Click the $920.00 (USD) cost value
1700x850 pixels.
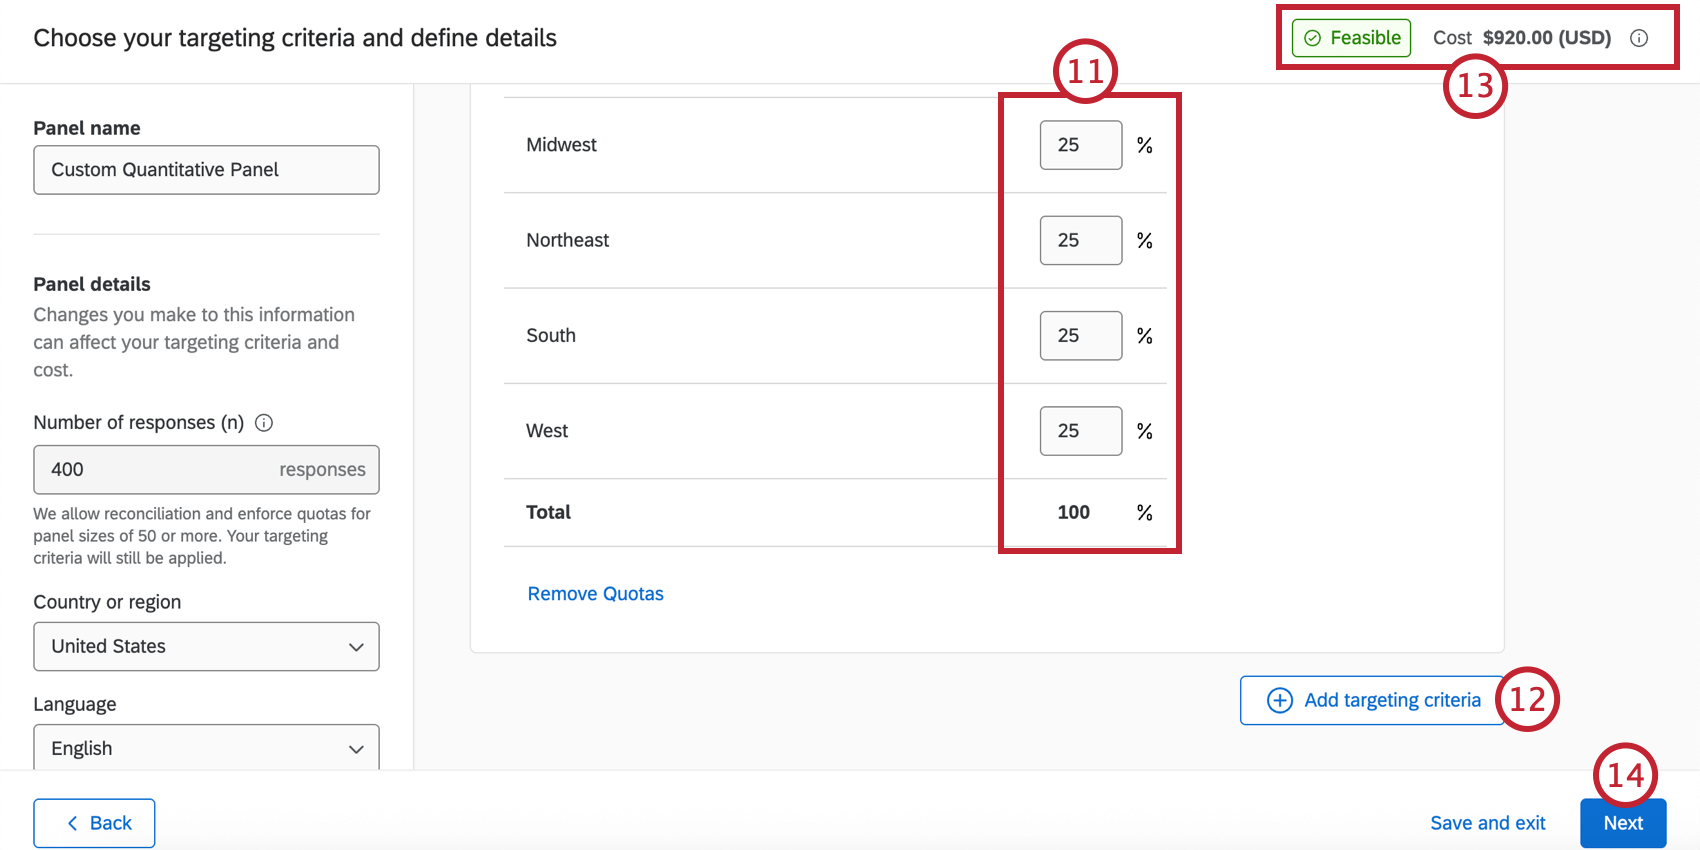coord(1546,38)
